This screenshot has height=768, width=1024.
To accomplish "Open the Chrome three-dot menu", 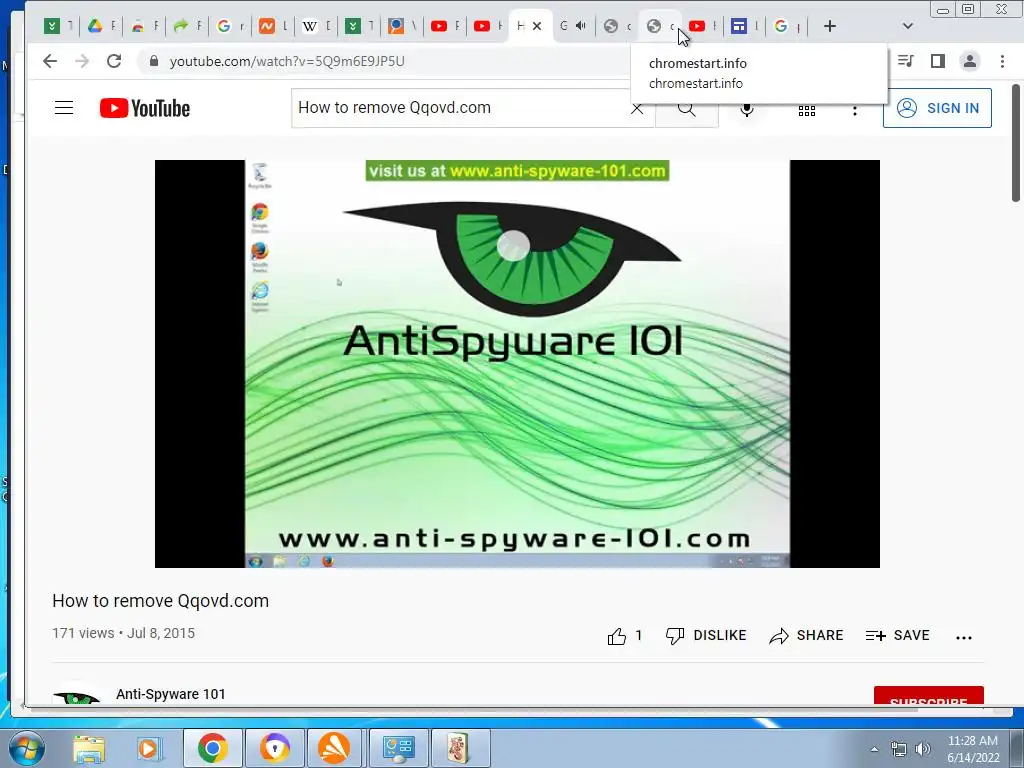I will point(1002,61).
